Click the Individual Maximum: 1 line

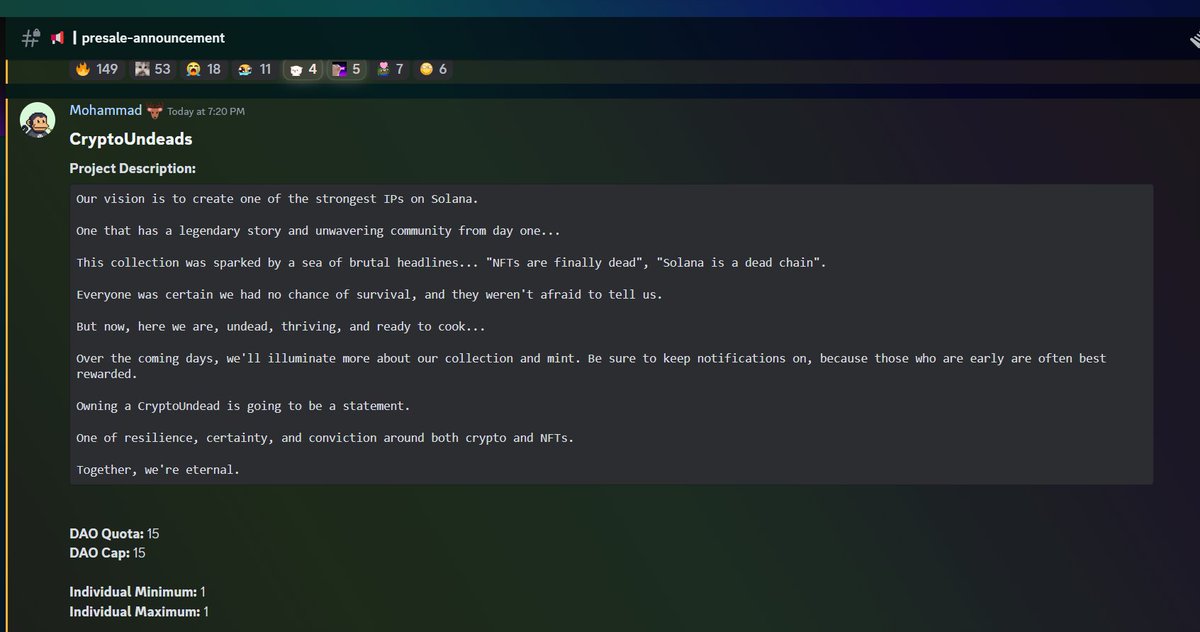point(139,611)
